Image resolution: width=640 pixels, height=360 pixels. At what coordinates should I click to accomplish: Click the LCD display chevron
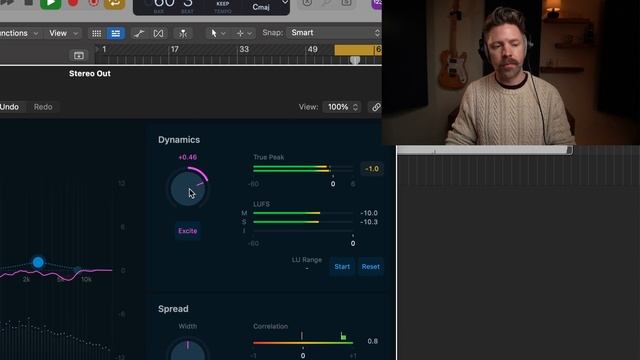tap(285, 3)
